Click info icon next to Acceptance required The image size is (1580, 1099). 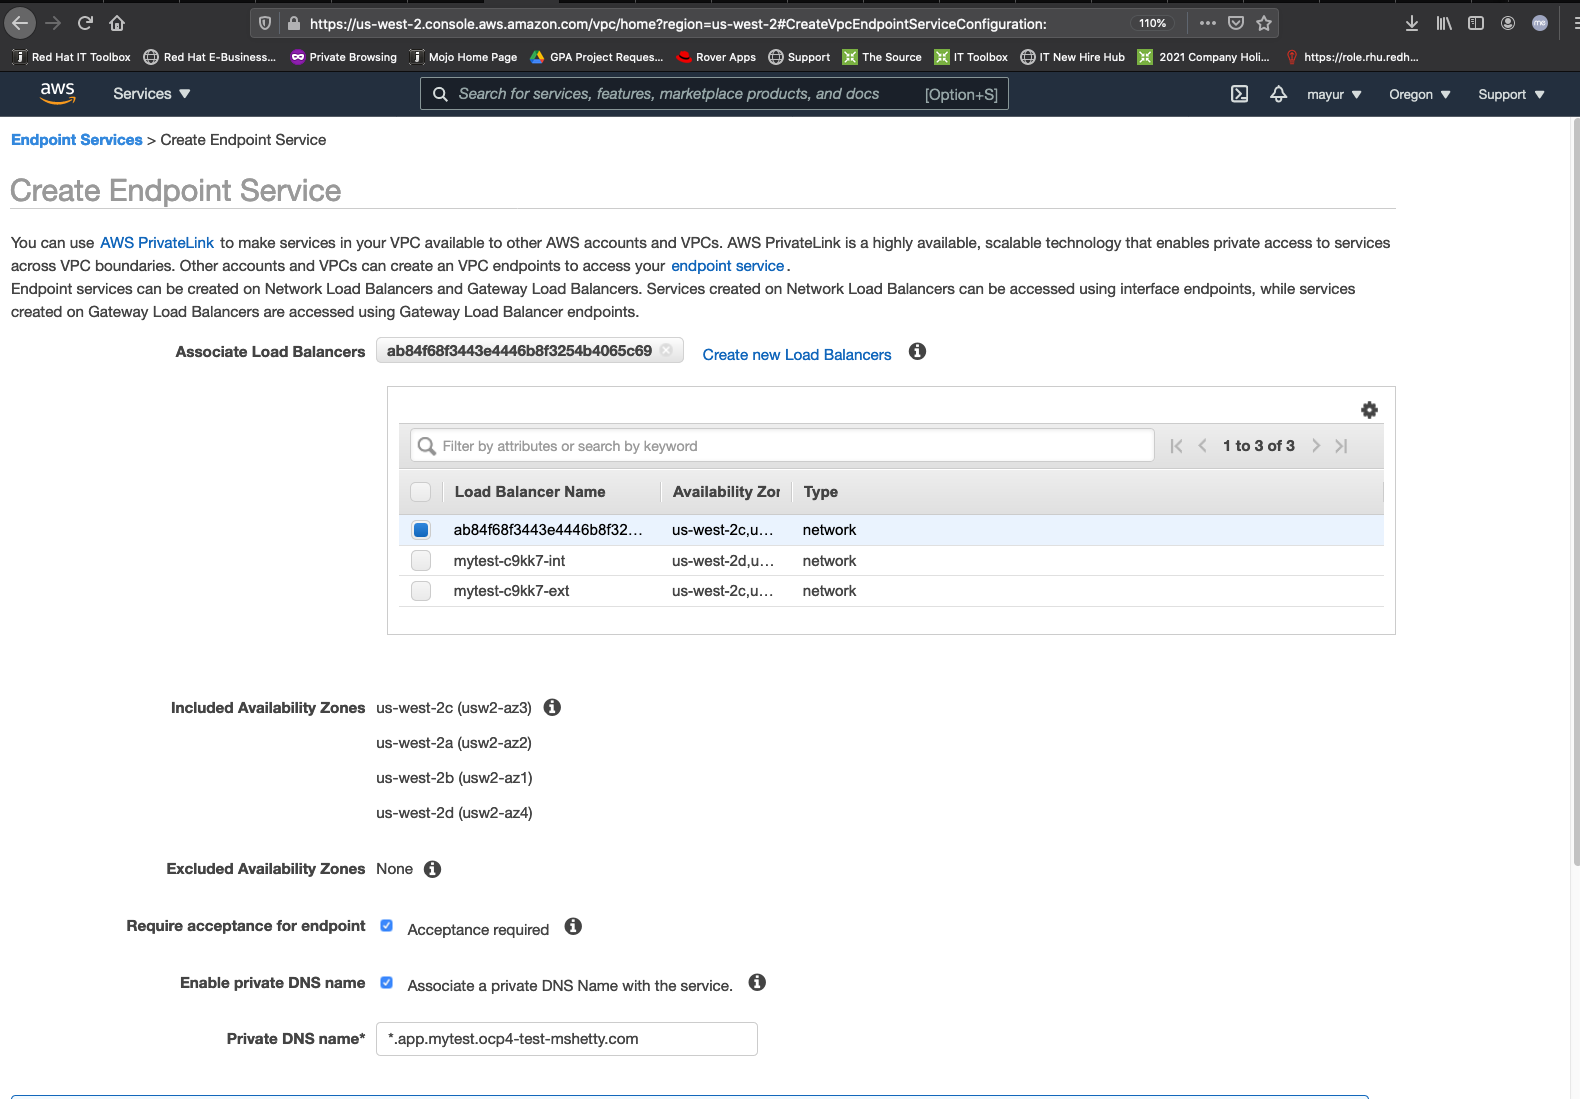coord(573,927)
